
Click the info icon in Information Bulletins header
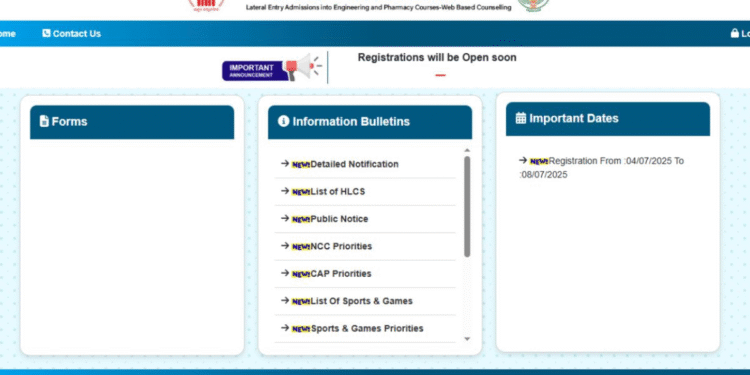coord(283,121)
